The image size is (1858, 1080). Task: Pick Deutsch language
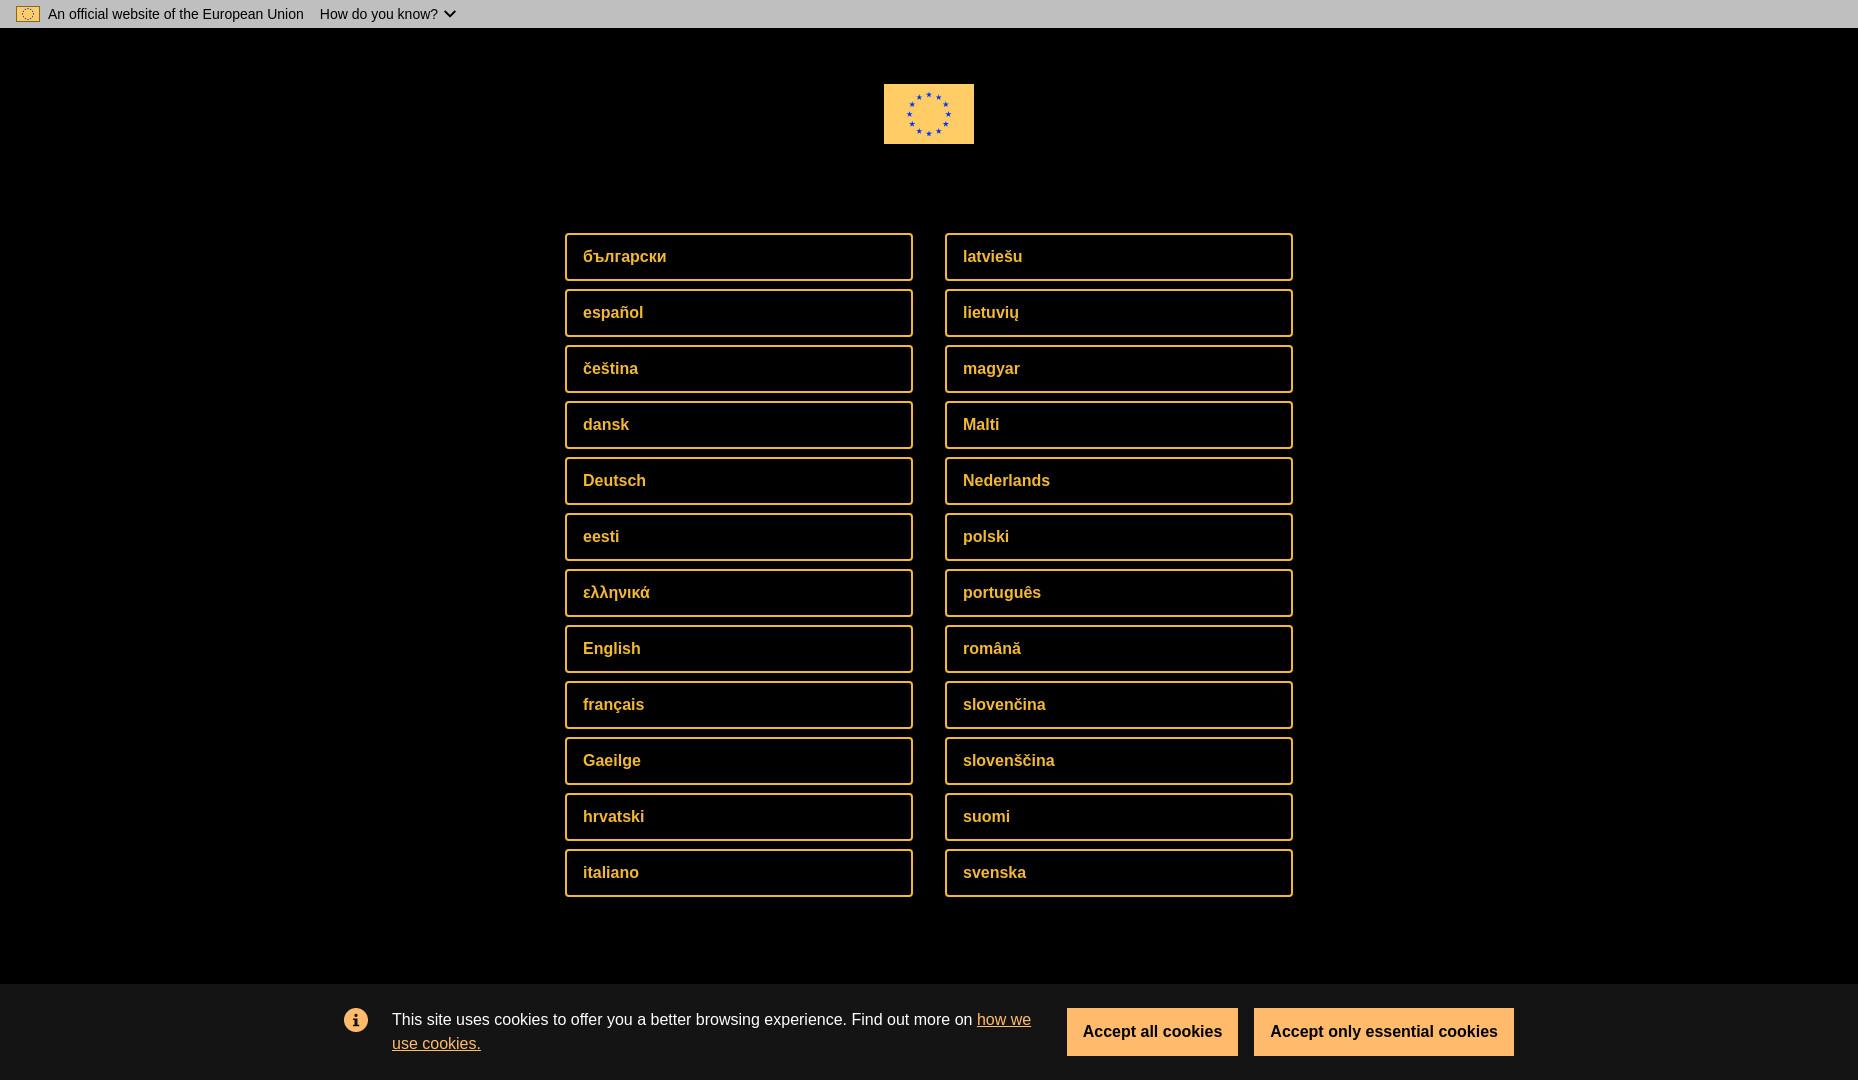pyautogui.click(x=739, y=481)
